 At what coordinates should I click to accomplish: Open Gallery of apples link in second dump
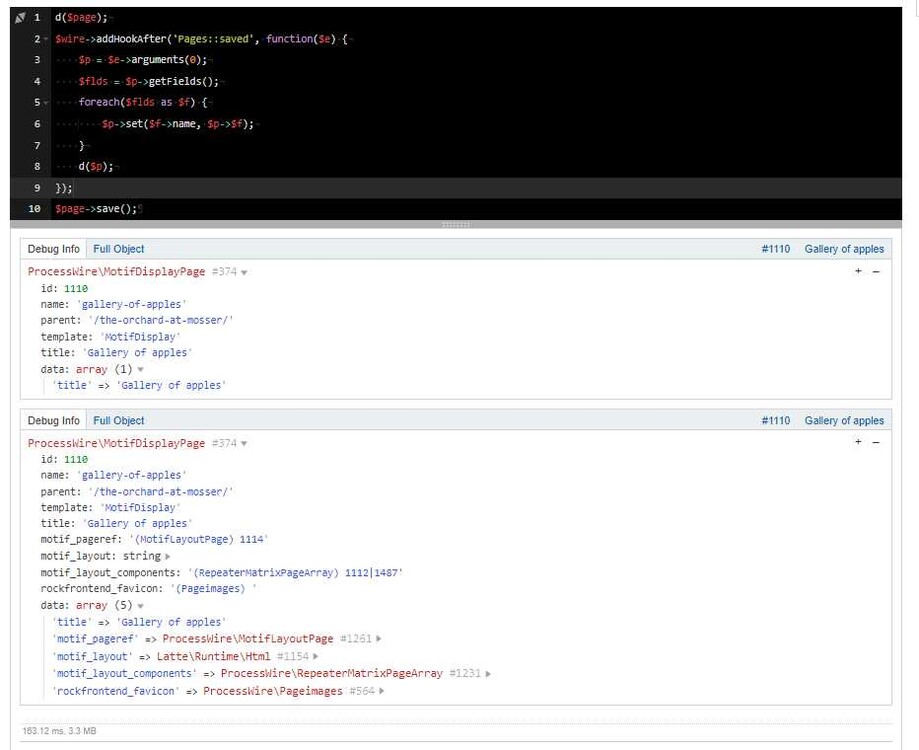tap(844, 421)
